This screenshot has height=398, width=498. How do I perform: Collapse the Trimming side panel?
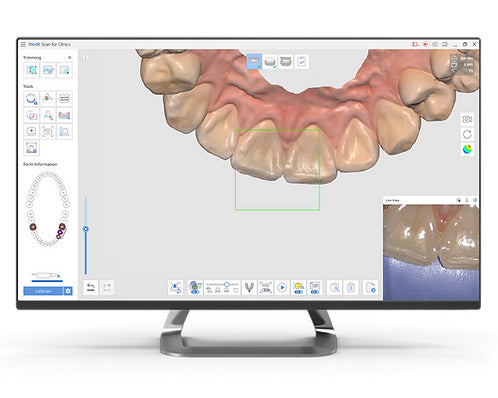69,58
